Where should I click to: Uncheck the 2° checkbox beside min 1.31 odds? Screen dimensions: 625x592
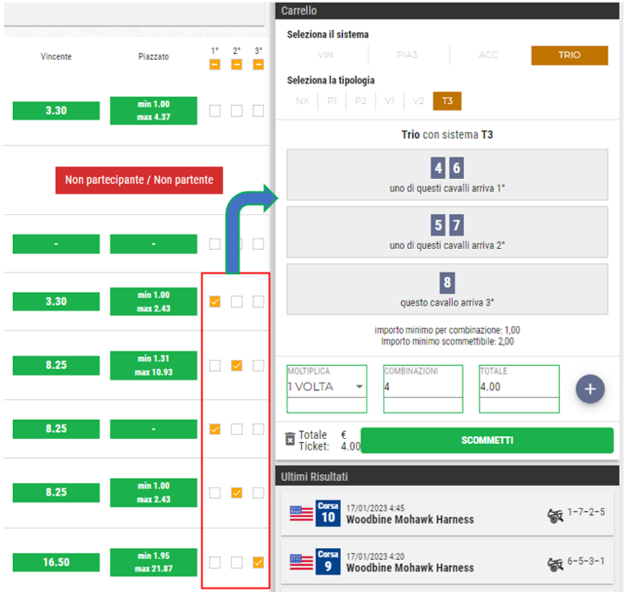pyautogui.click(x=237, y=366)
